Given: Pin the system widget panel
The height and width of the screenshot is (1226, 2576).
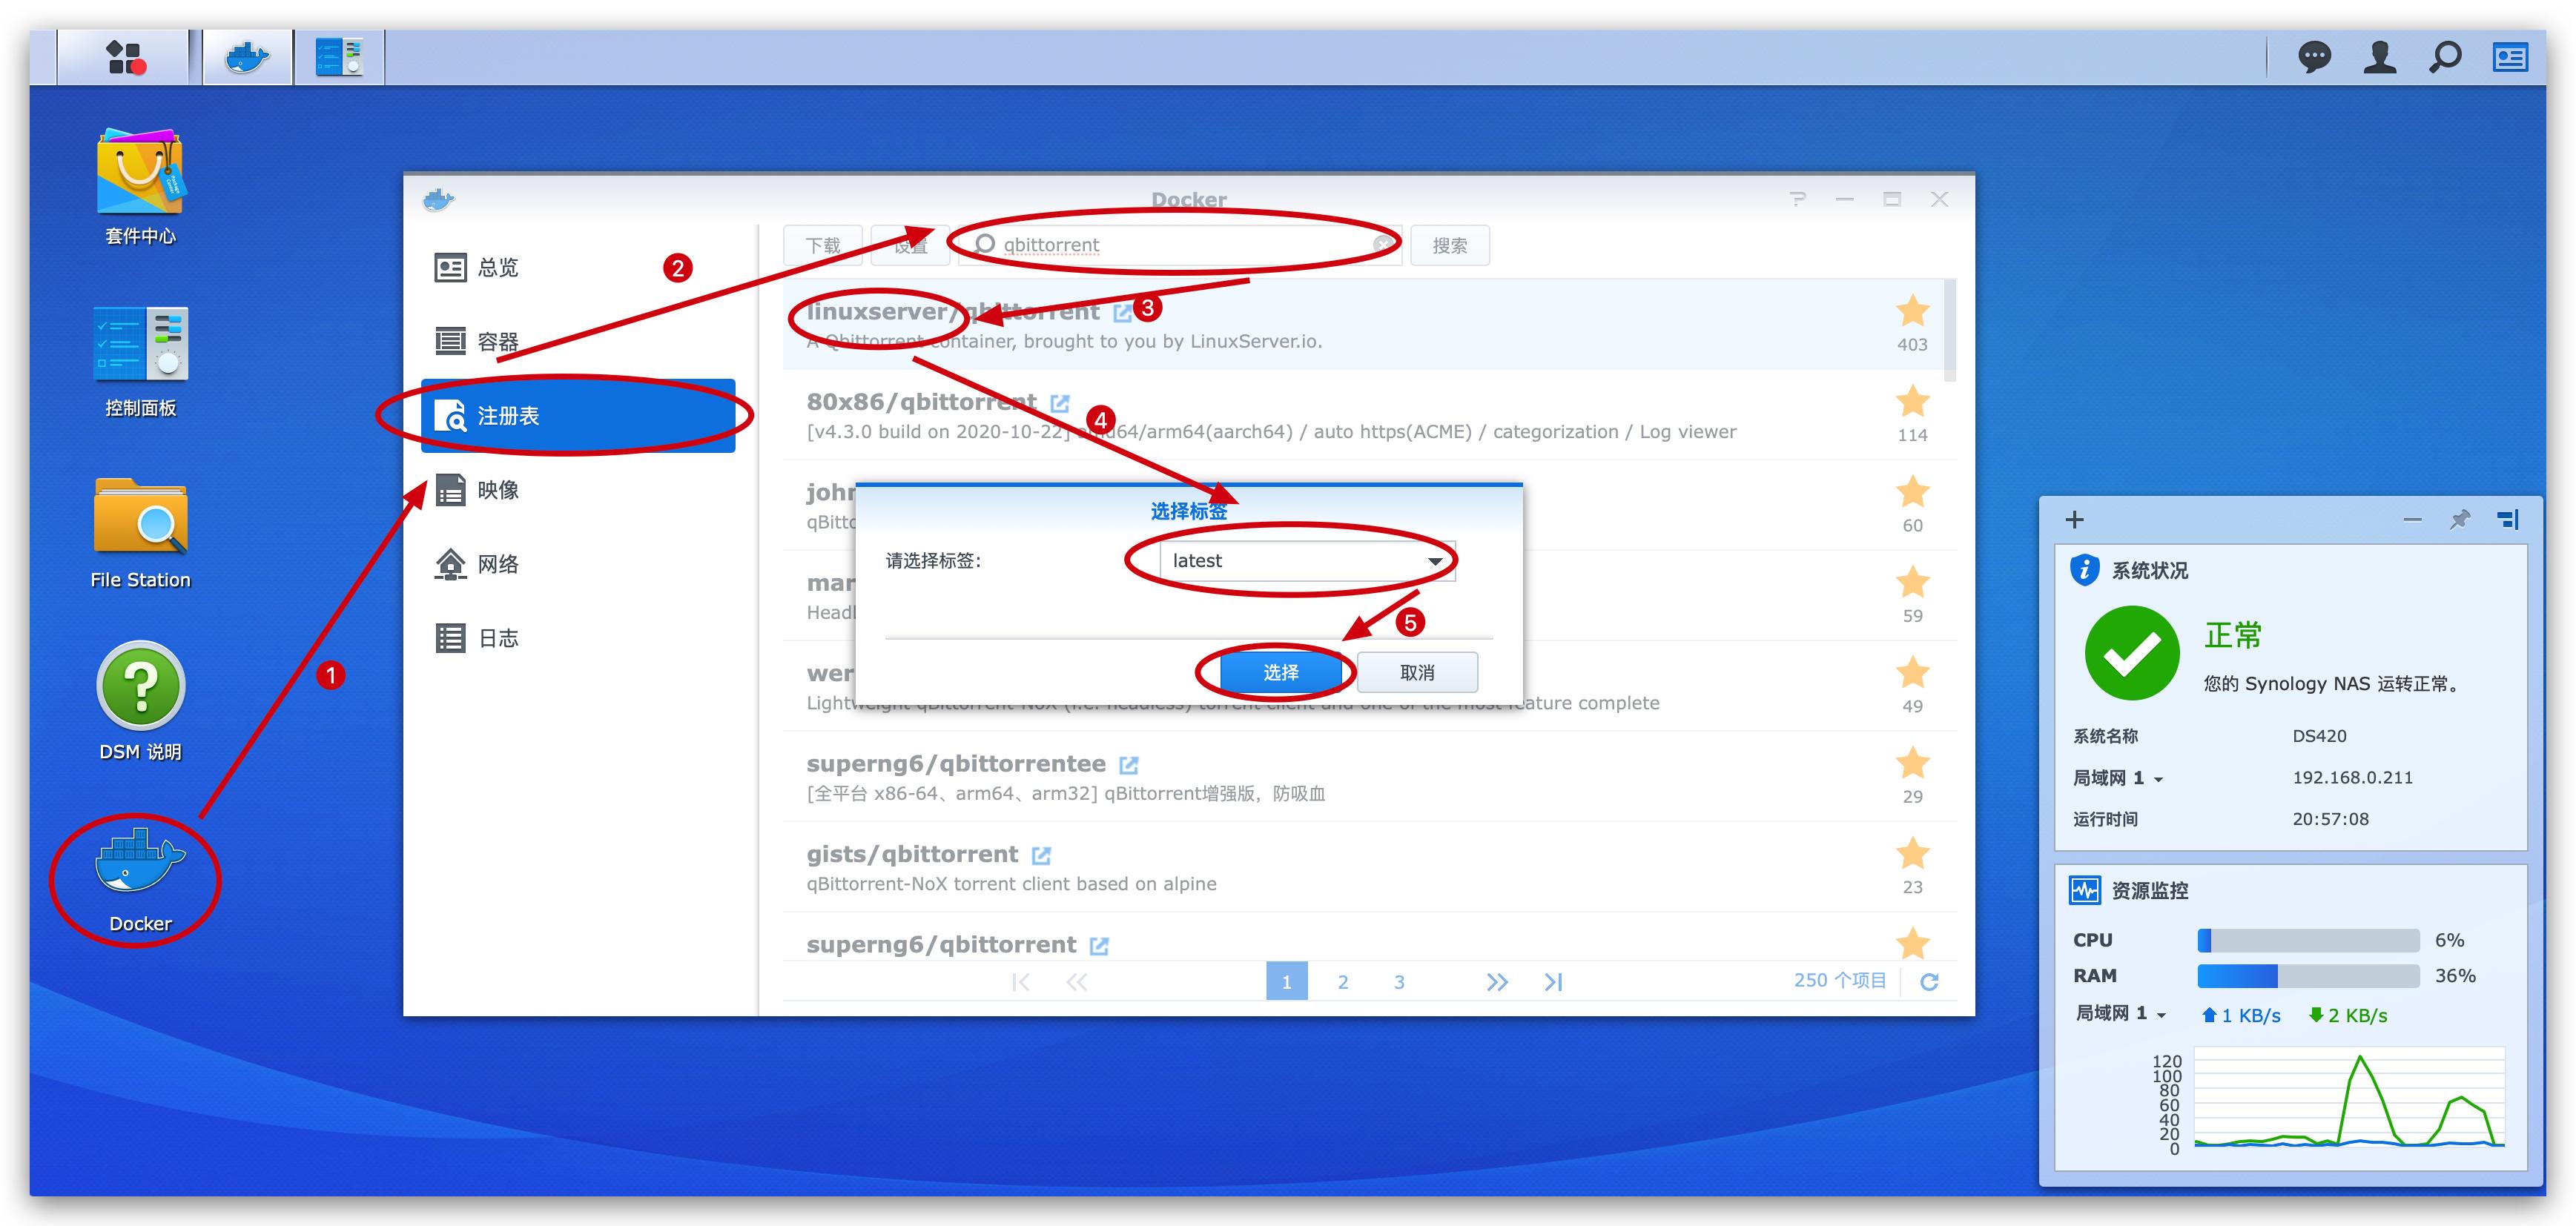Looking at the screenshot, I should 2460,519.
